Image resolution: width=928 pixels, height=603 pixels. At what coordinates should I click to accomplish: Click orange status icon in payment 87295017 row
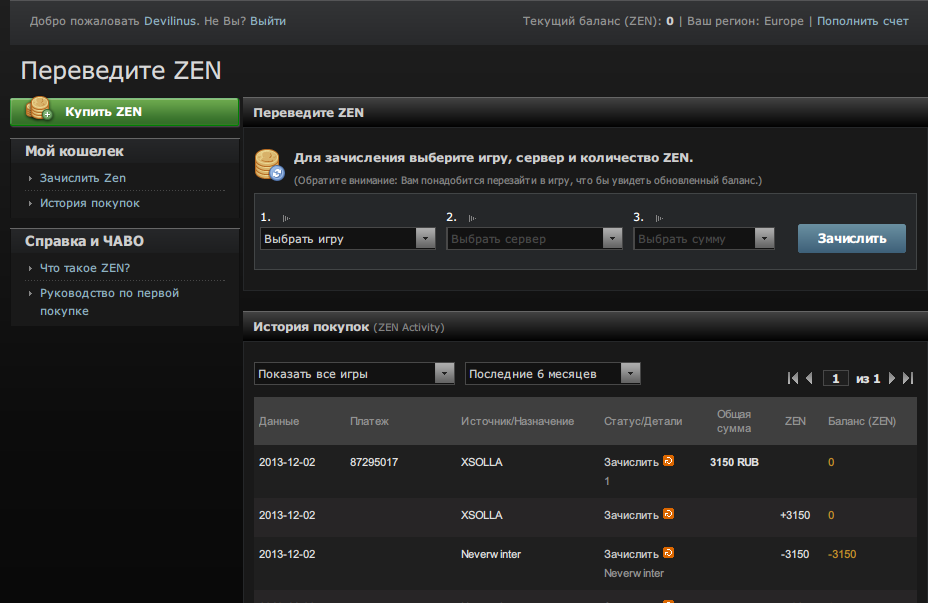tap(668, 462)
